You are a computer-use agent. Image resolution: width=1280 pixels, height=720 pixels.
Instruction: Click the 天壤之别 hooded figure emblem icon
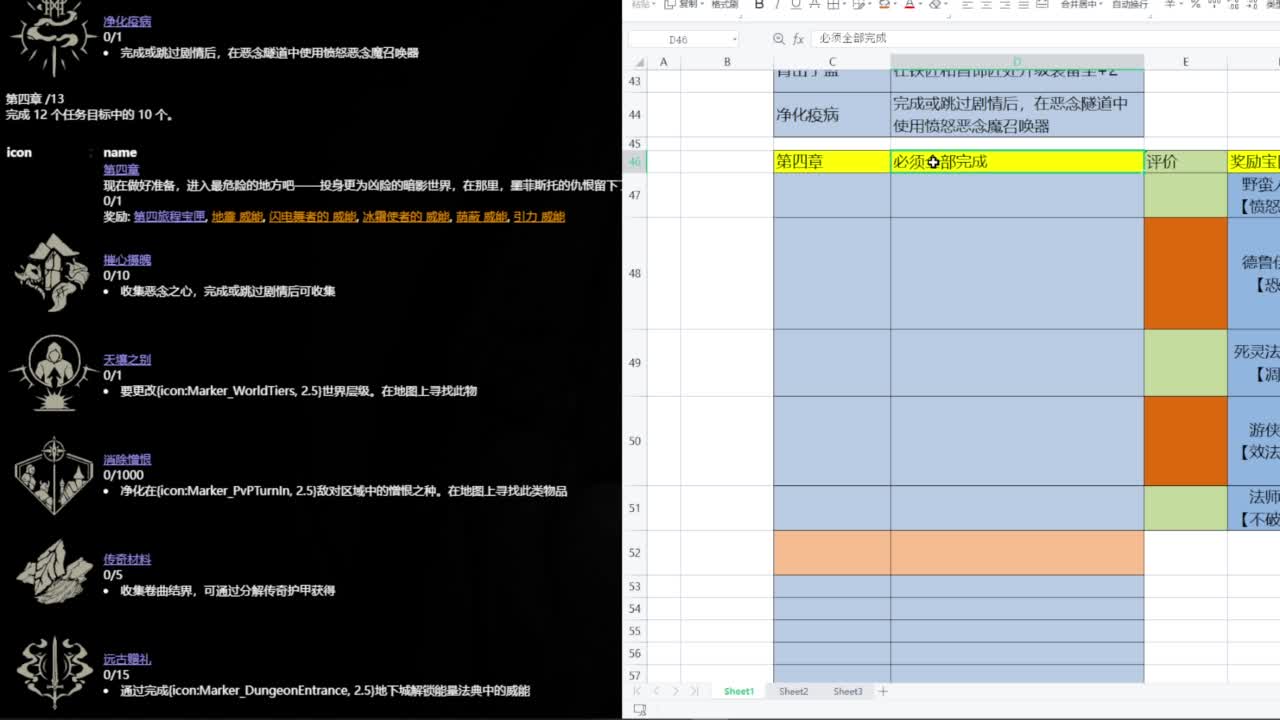53,372
